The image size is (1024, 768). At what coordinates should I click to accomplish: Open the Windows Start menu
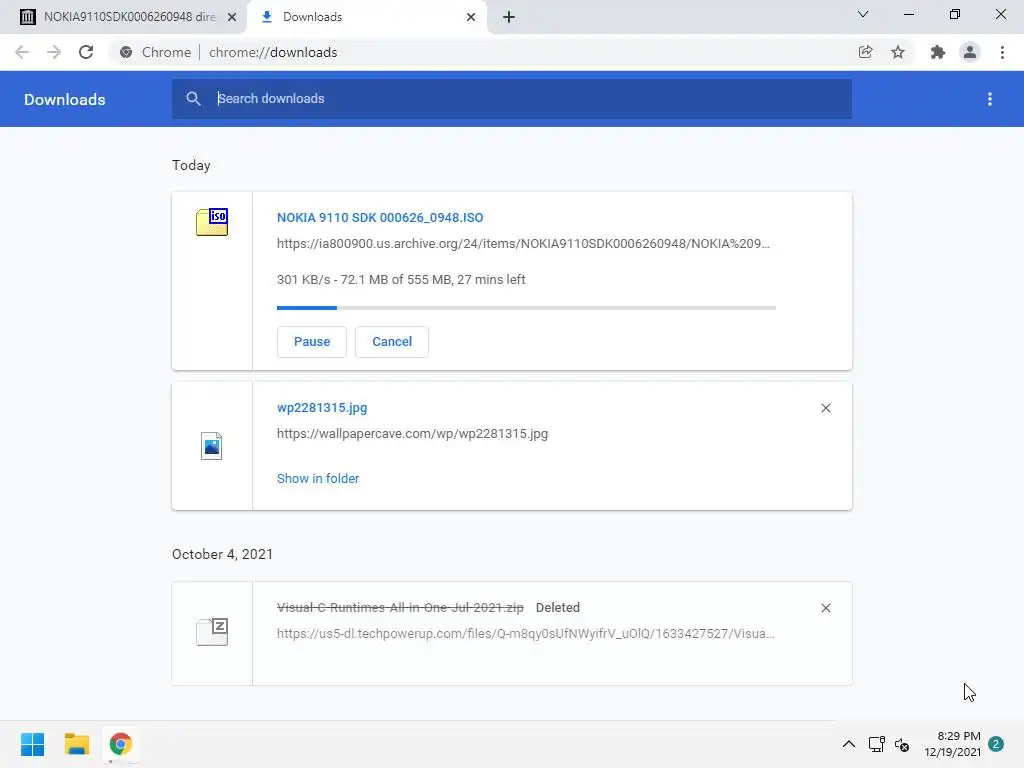coord(33,744)
